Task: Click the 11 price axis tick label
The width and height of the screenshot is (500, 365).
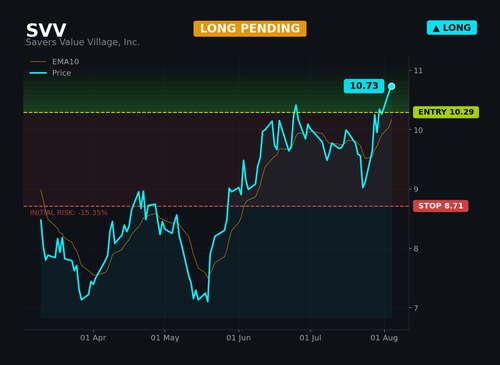Action: point(418,71)
